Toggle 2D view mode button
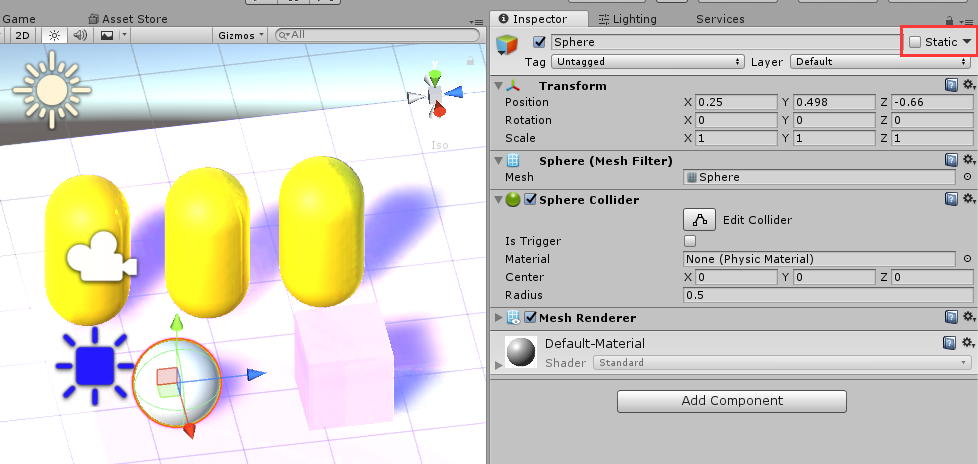The height and width of the screenshot is (464, 978). pyautogui.click(x=22, y=36)
